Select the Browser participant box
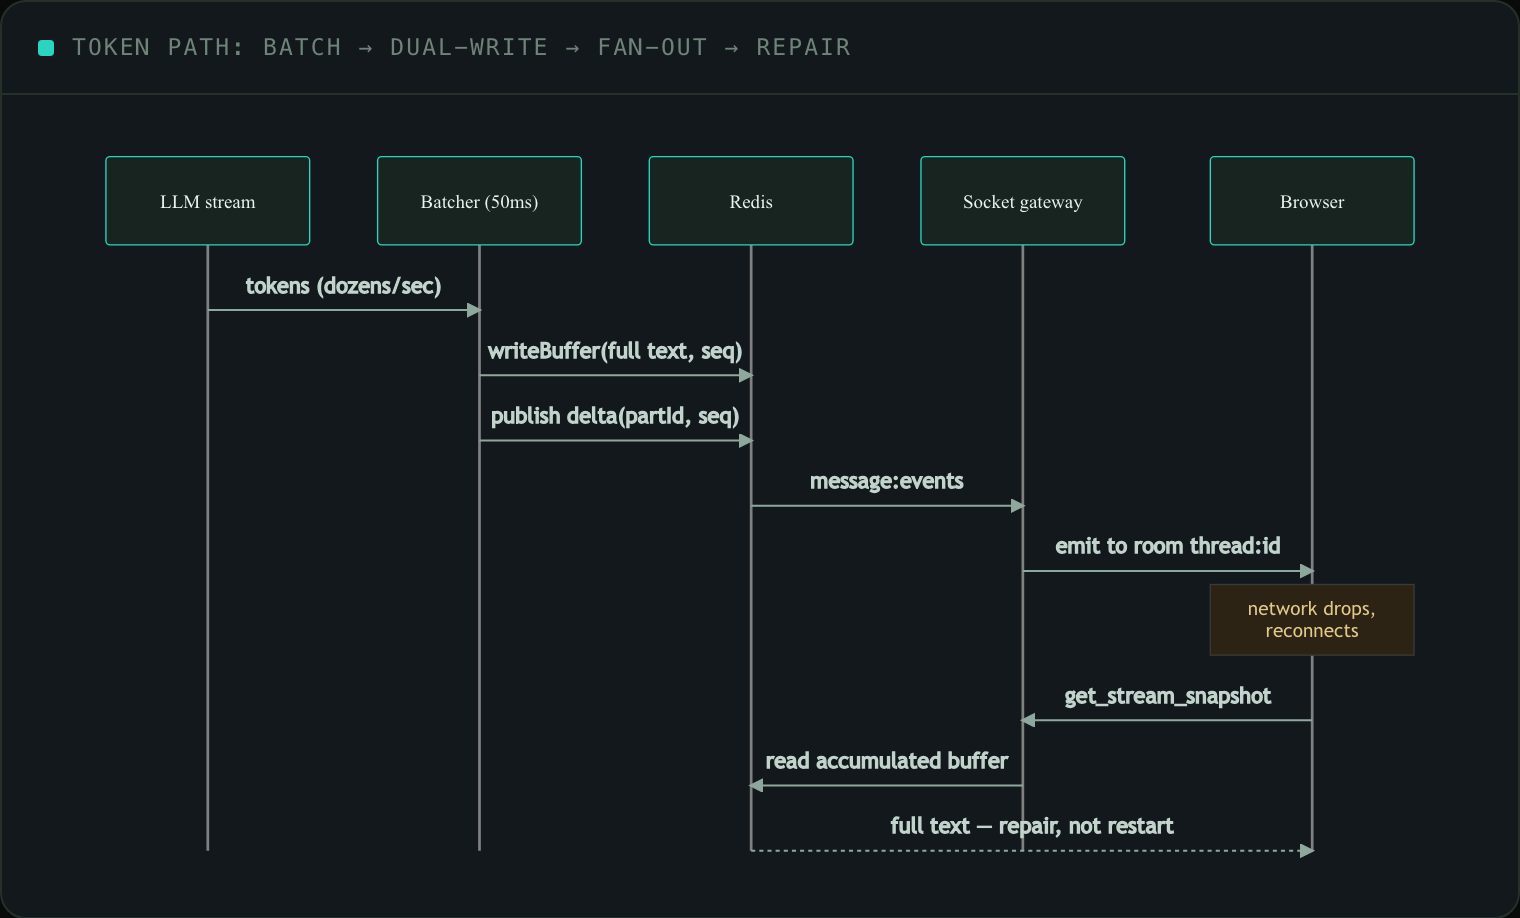This screenshot has height=918, width=1520. click(x=1312, y=201)
